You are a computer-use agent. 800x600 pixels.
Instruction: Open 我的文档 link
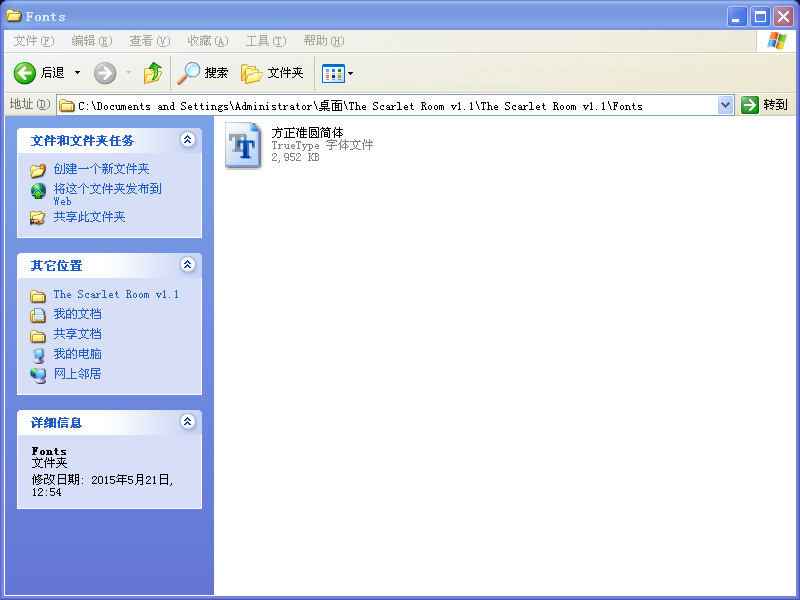coord(78,314)
